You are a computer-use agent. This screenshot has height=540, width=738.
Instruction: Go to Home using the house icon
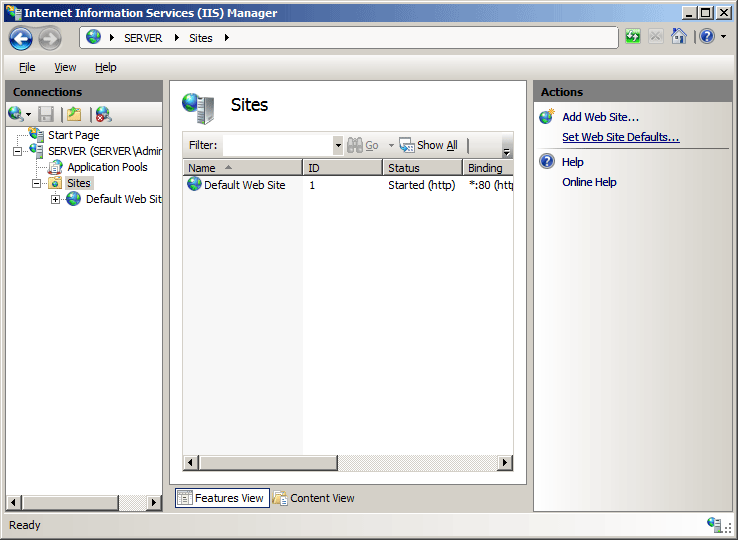pos(679,37)
